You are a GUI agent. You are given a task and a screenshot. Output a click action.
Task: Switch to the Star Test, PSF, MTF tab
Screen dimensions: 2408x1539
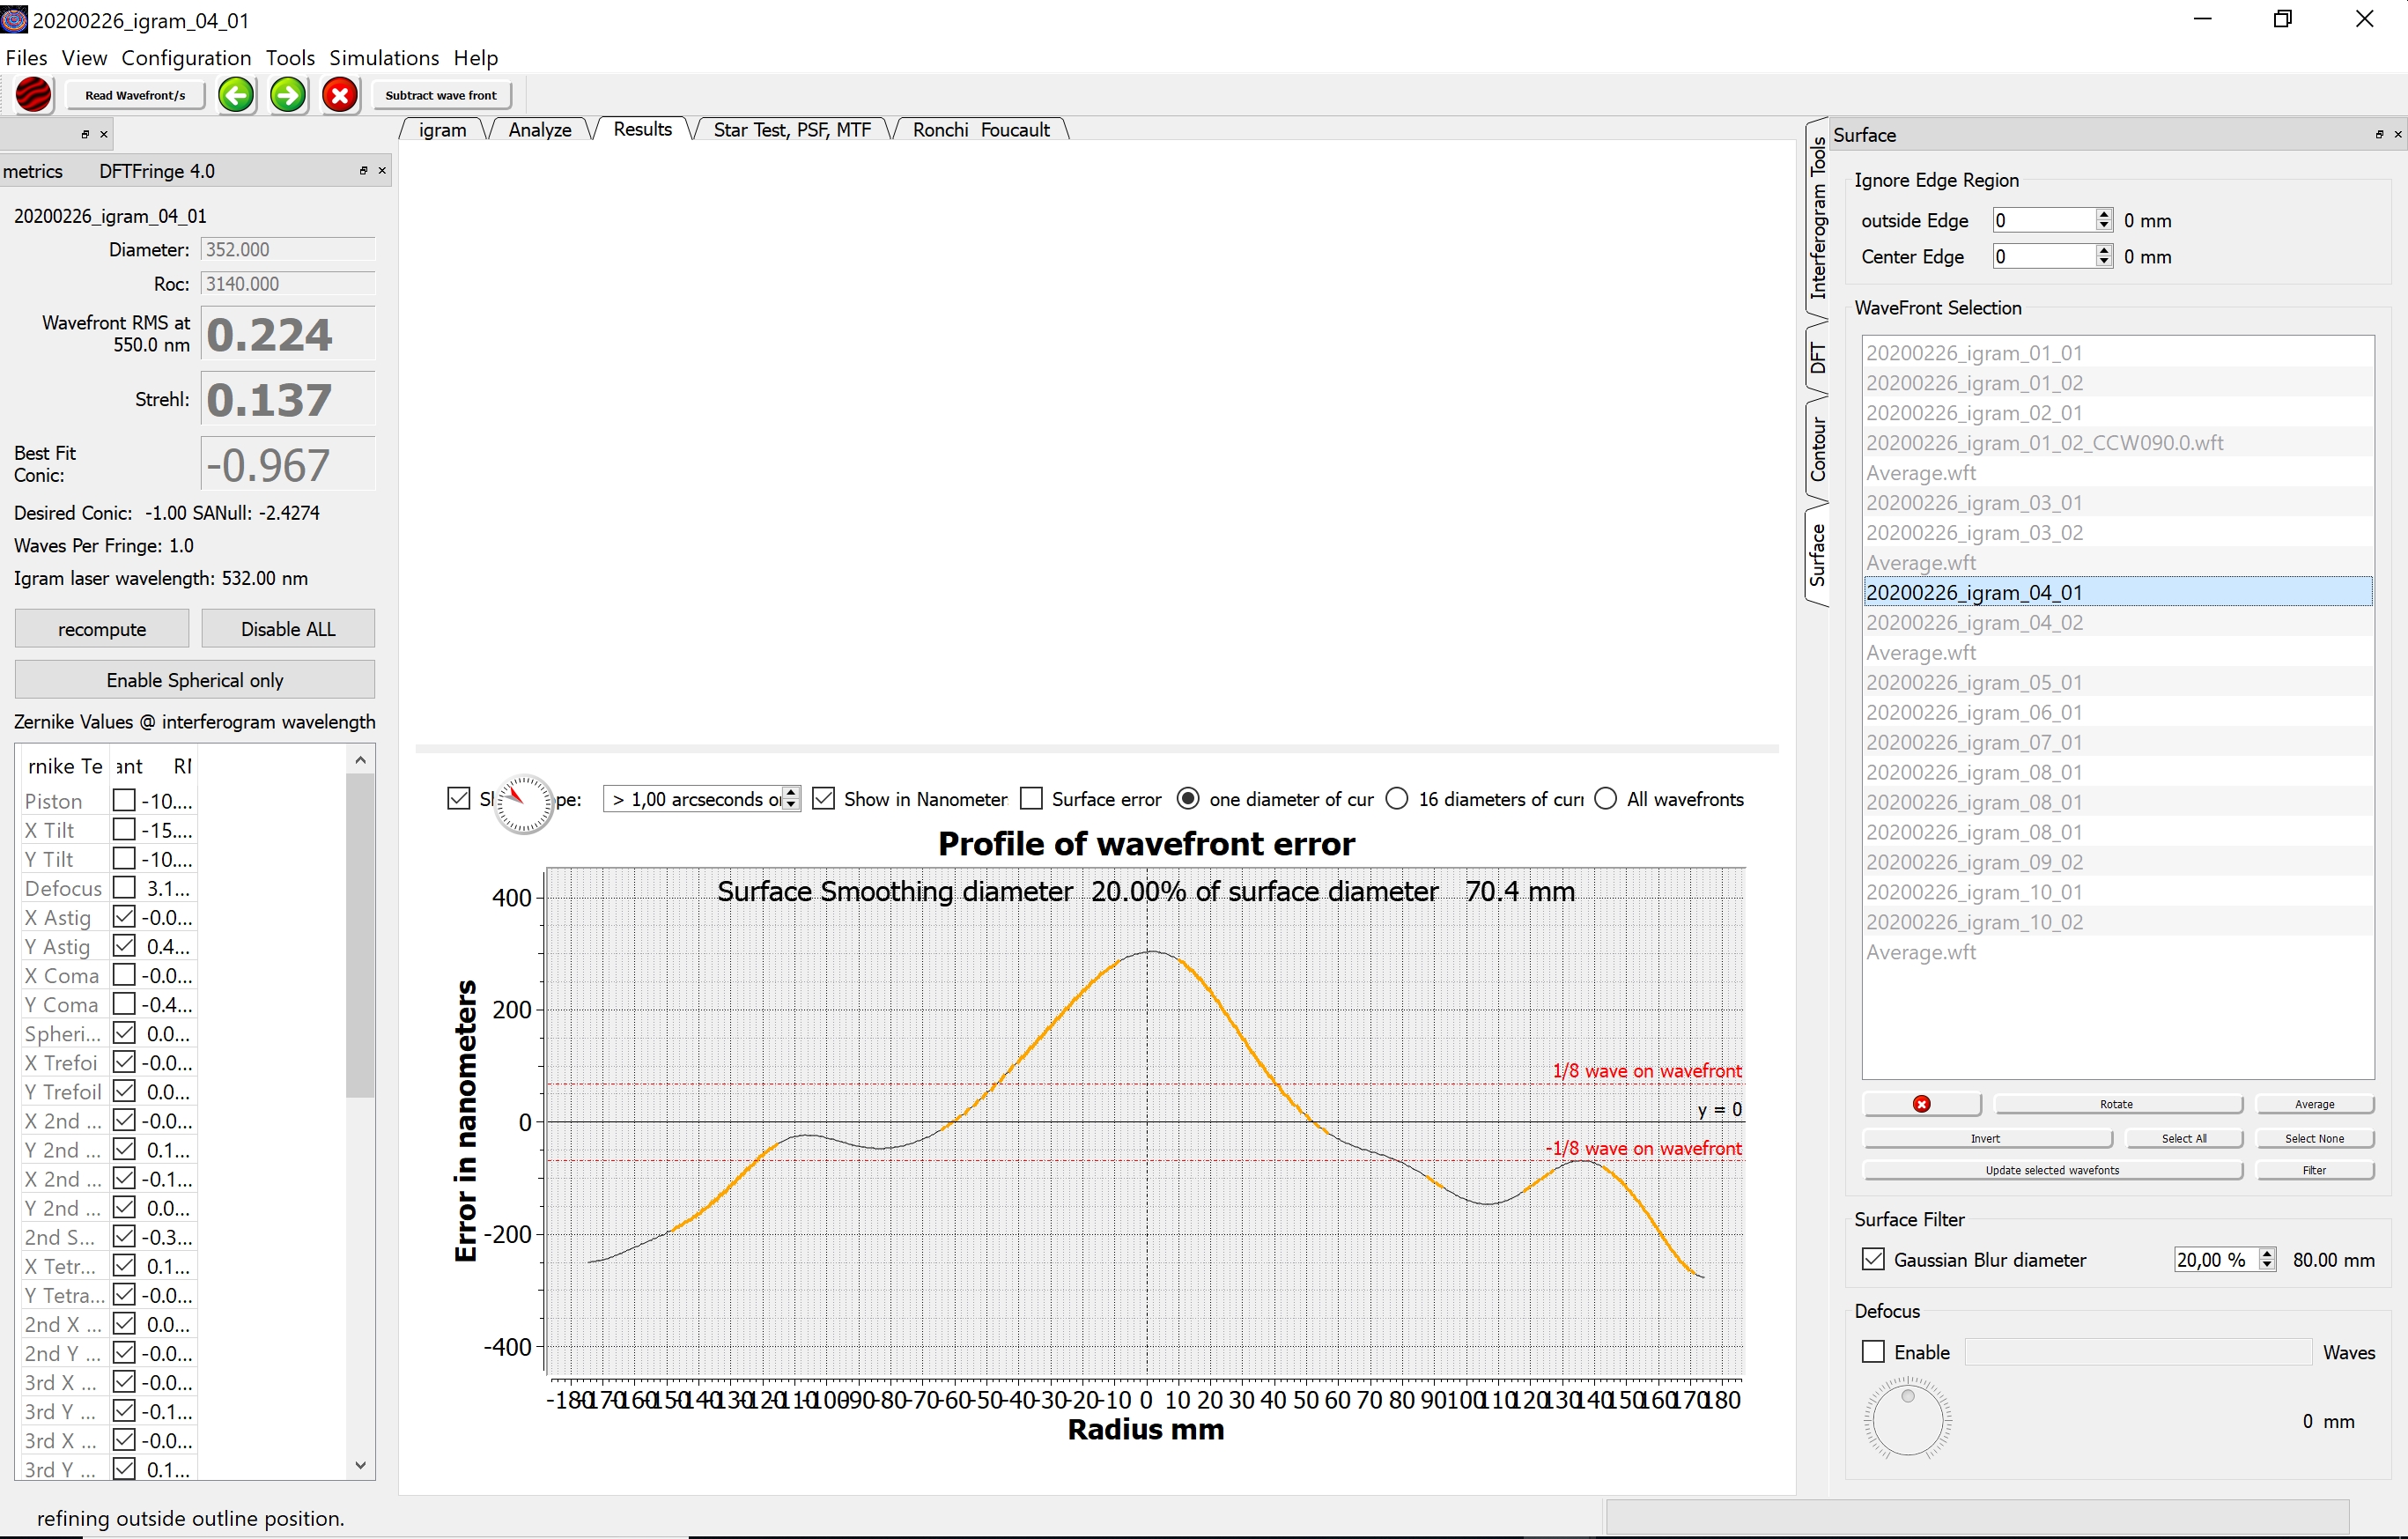(x=791, y=130)
